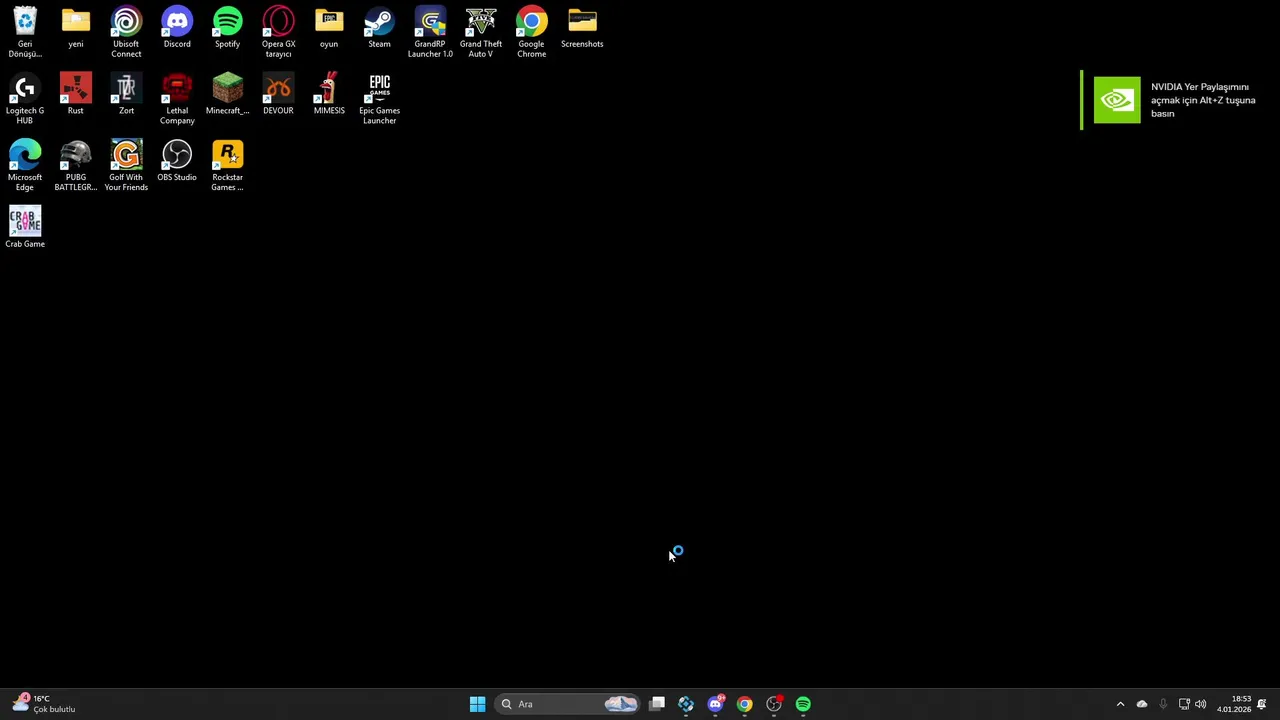
Task: Select the Rockstar Games Launcher shortcut
Action: coord(227,165)
